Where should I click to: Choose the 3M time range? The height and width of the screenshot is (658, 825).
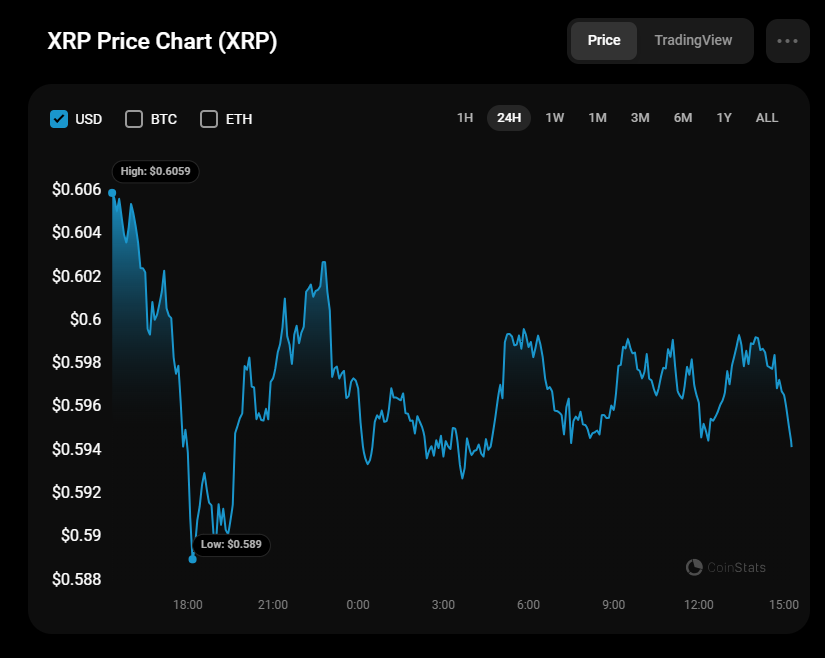coord(640,118)
